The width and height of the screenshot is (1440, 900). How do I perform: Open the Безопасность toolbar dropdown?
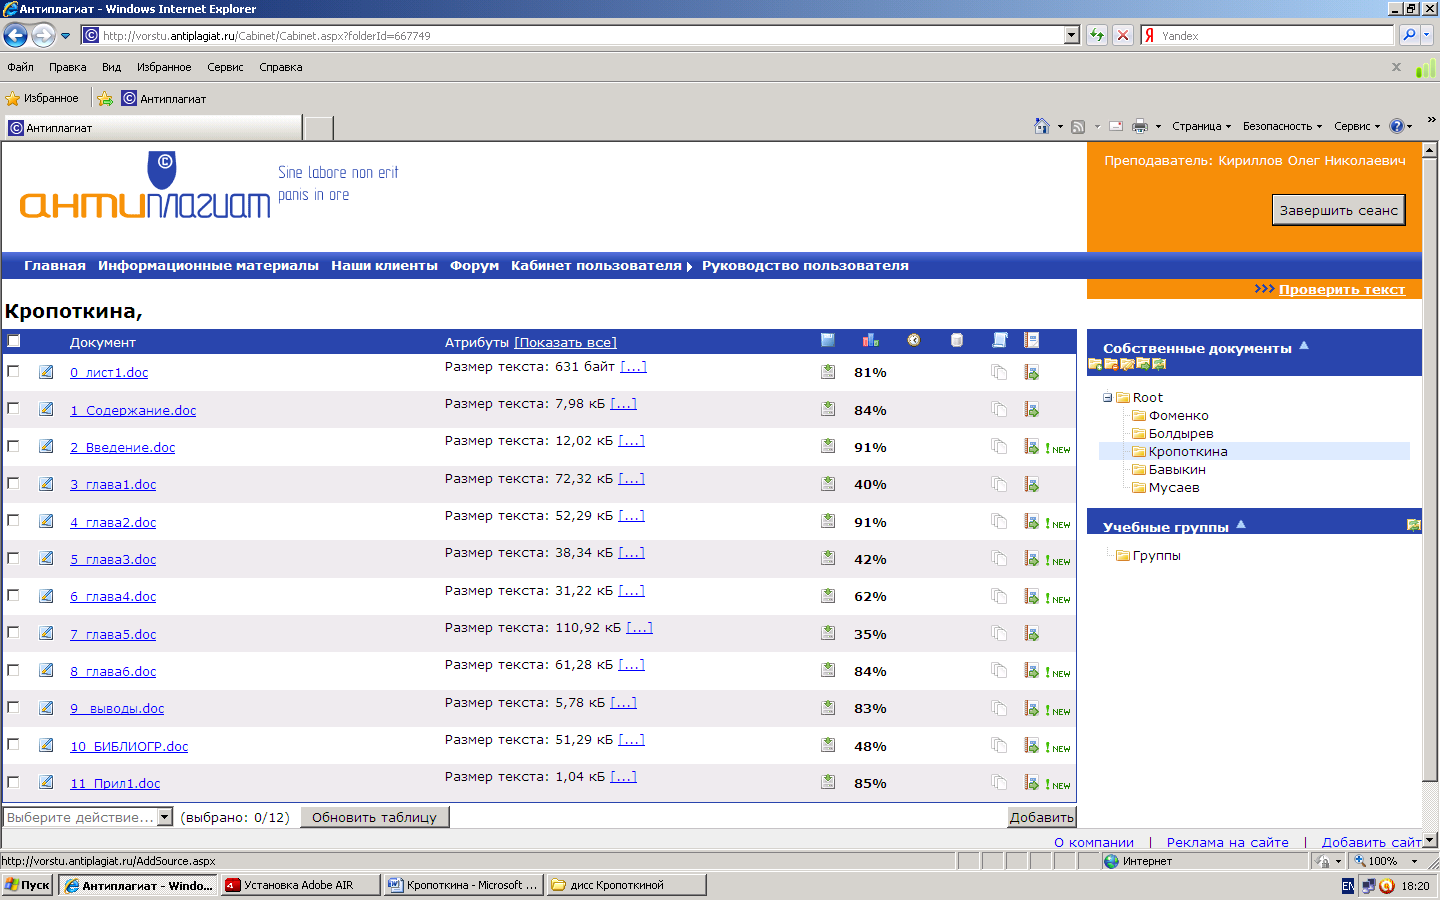[x=1282, y=126]
